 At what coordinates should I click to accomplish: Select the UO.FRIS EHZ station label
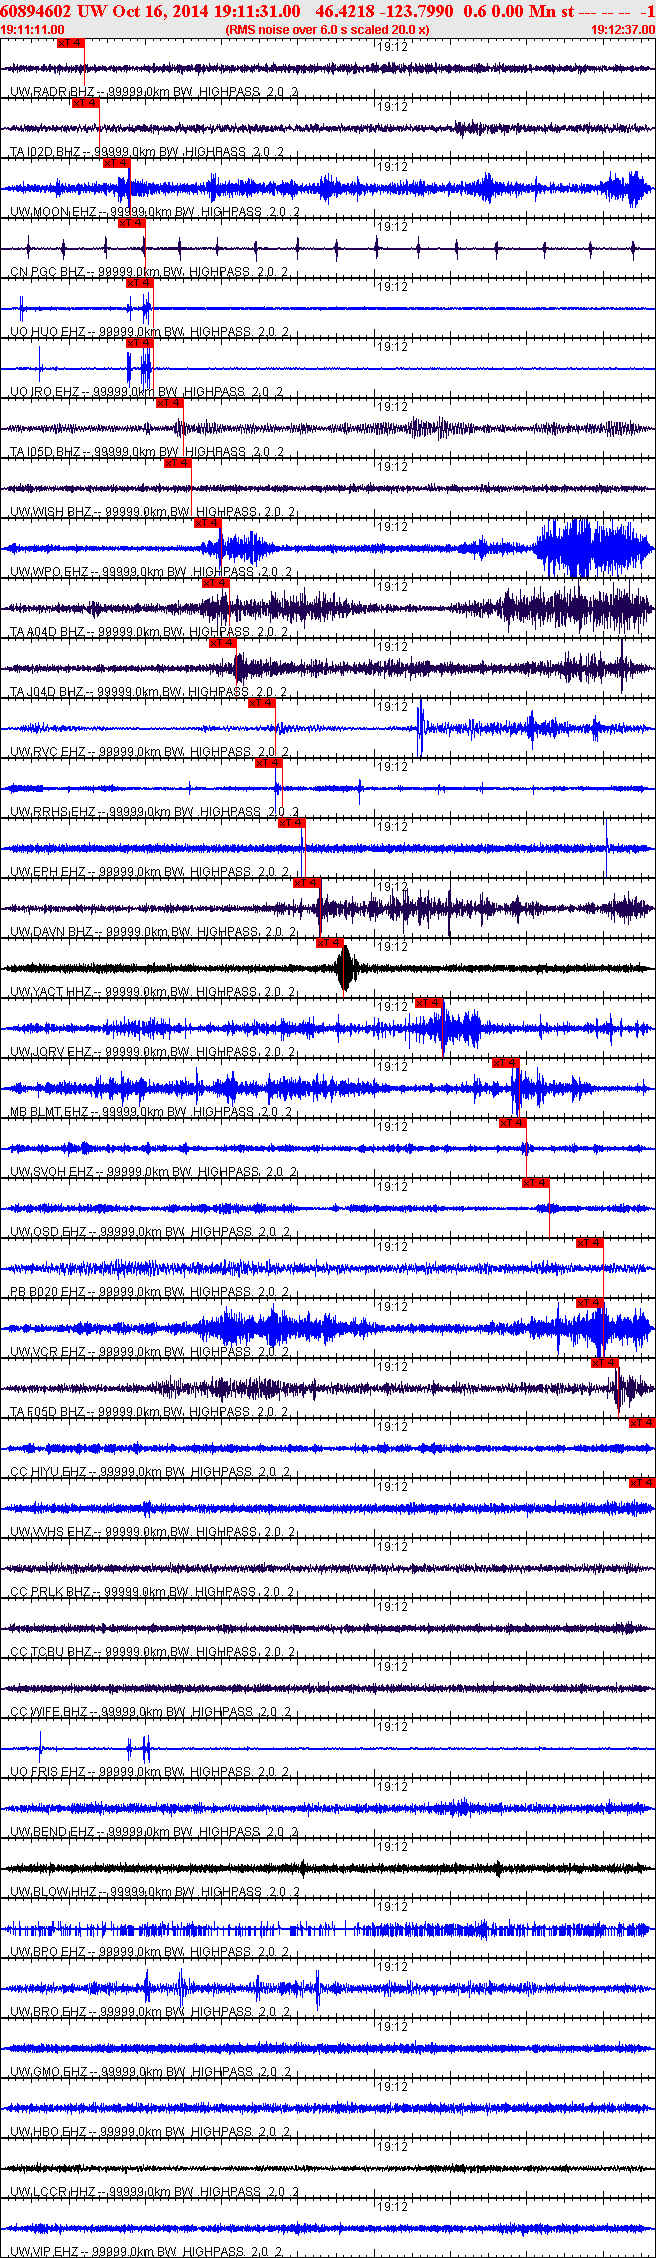[x=48, y=1772]
